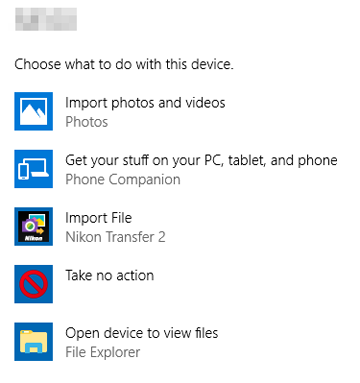
Task: Click the "Photos" app subtitle
Action: (87, 122)
